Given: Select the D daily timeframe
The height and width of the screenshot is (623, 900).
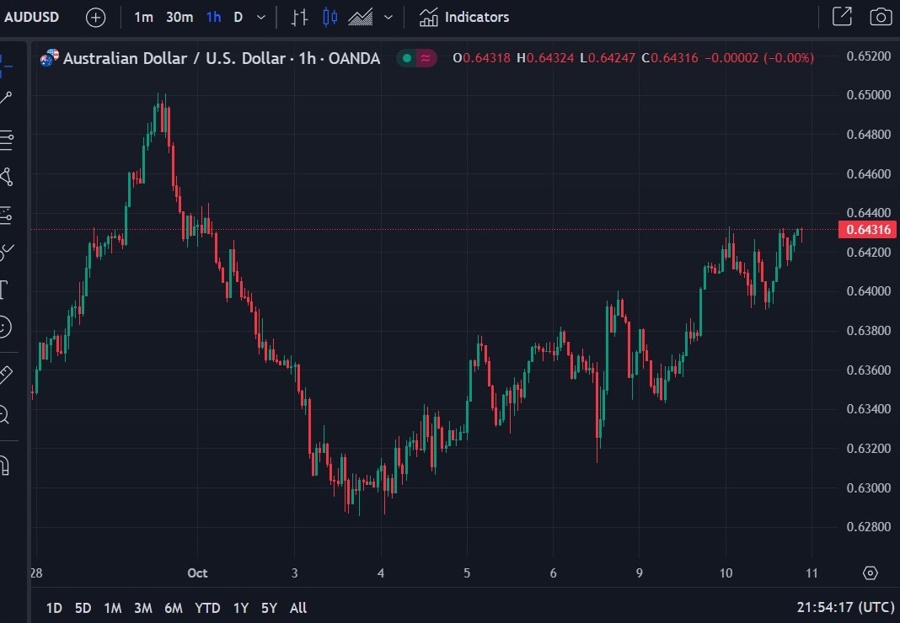Looking at the screenshot, I should (238, 17).
